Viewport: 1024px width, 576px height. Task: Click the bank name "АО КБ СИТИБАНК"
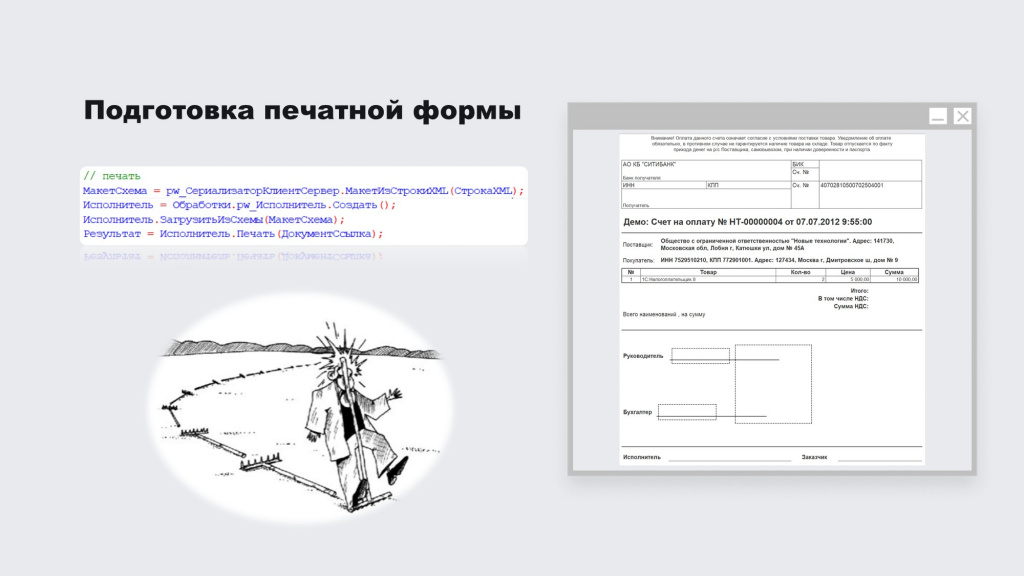649,165
